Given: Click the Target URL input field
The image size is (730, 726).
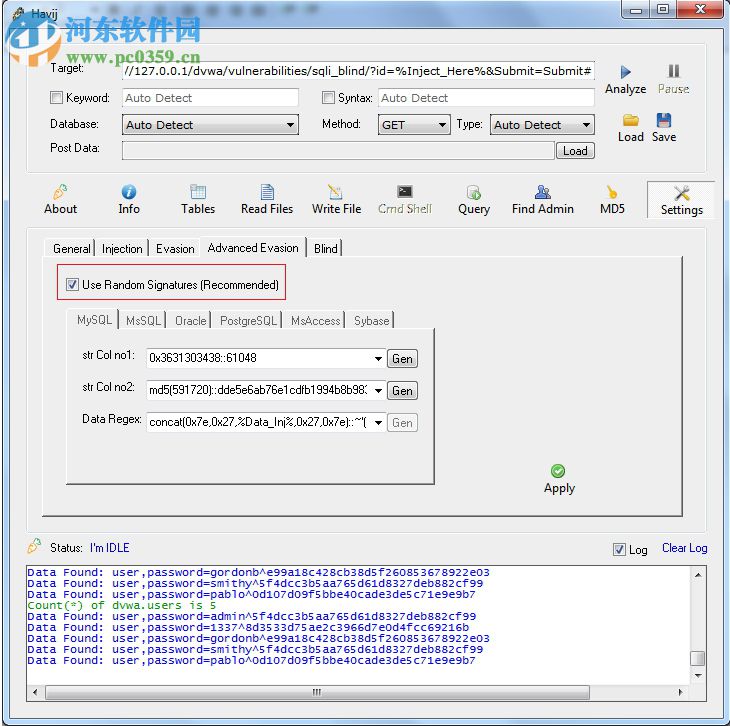Looking at the screenshot, I should 358,71.
